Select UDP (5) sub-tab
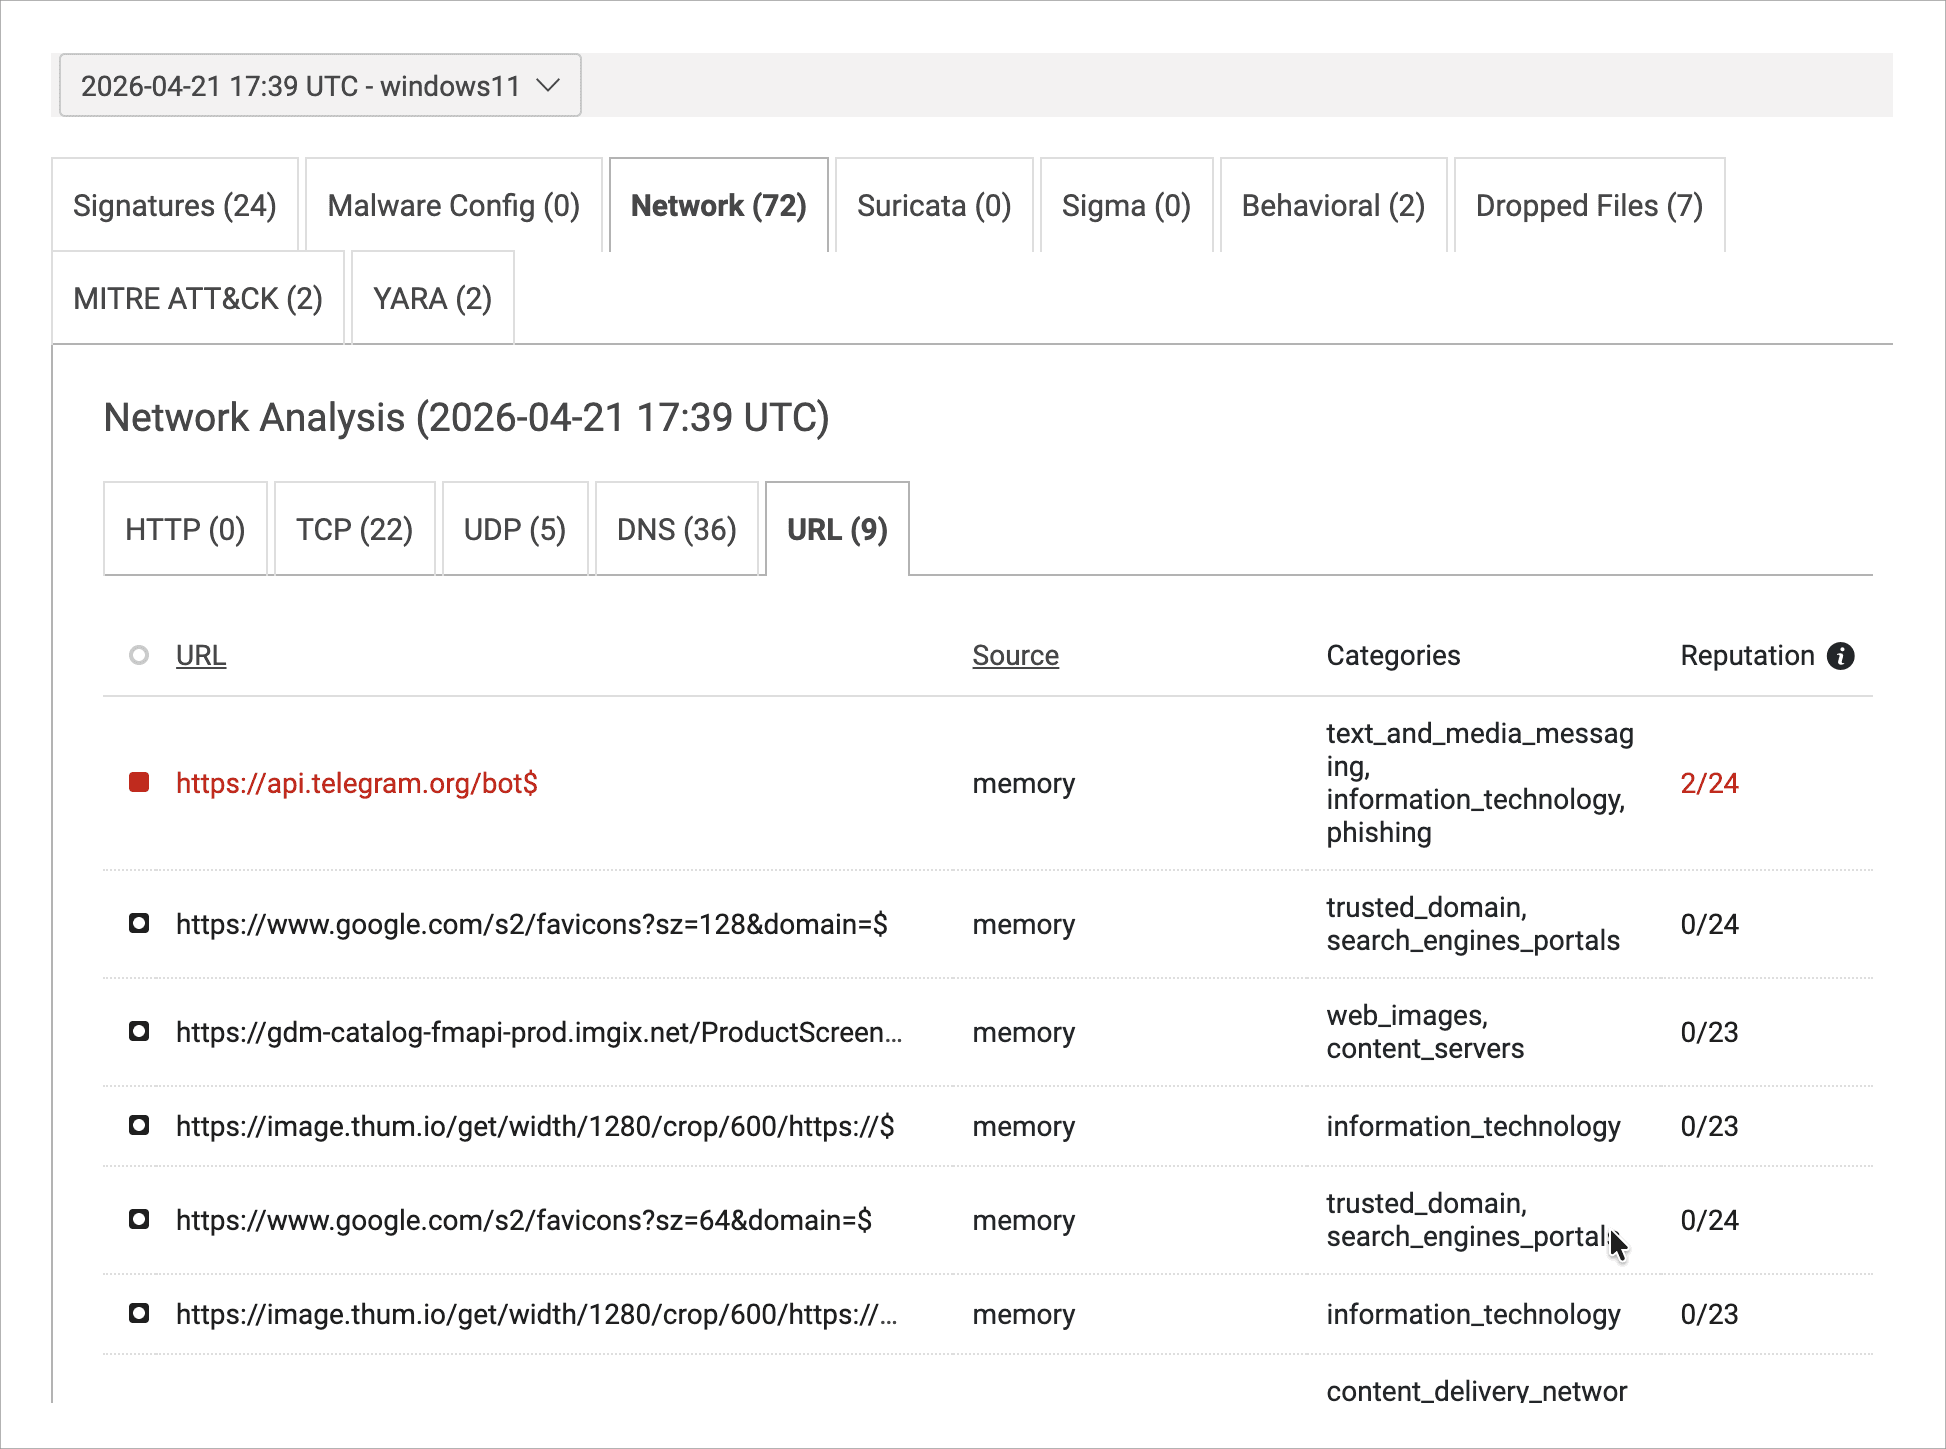Screen dimensions: 1946x1449 tap(515, 529)
